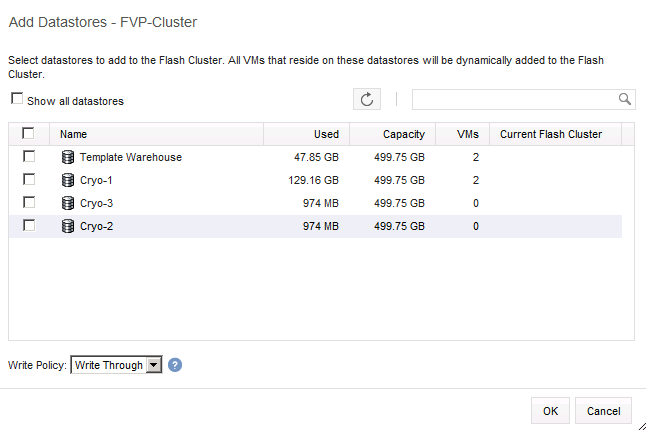Check the Cryo-2 row checkbox
Viewport: 646px width, 430px height.
click(x=29, y=226)
